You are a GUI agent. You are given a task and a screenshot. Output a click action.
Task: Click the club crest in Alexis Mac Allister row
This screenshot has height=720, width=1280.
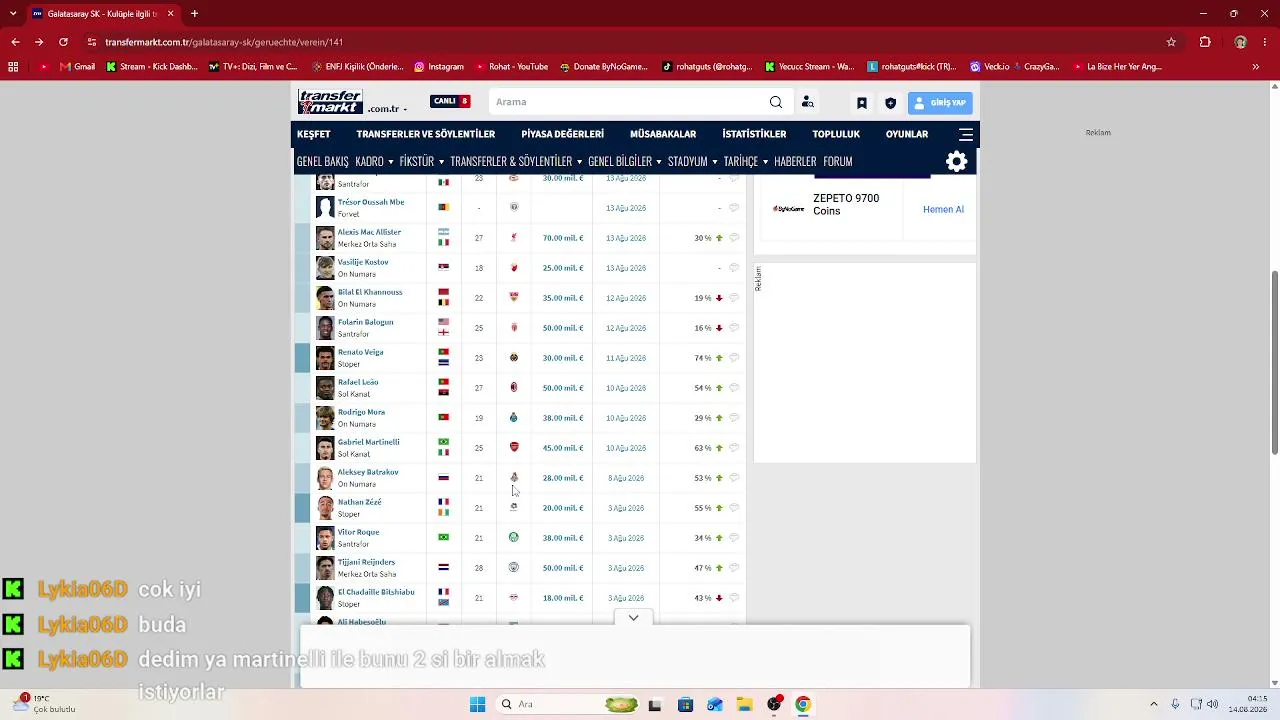click(x=514, y=238)
